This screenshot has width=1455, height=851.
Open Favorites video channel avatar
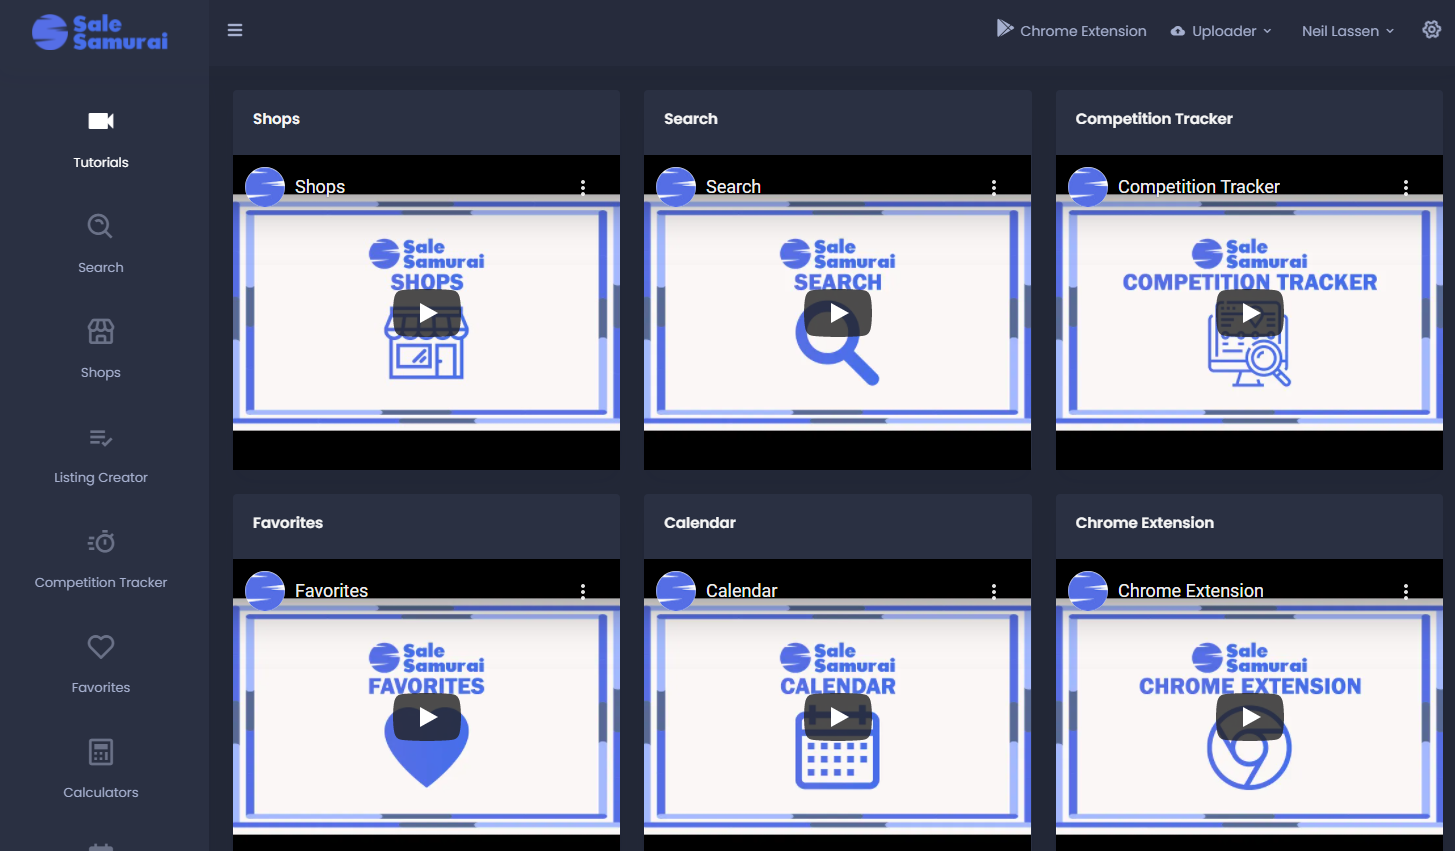point(265,591)
